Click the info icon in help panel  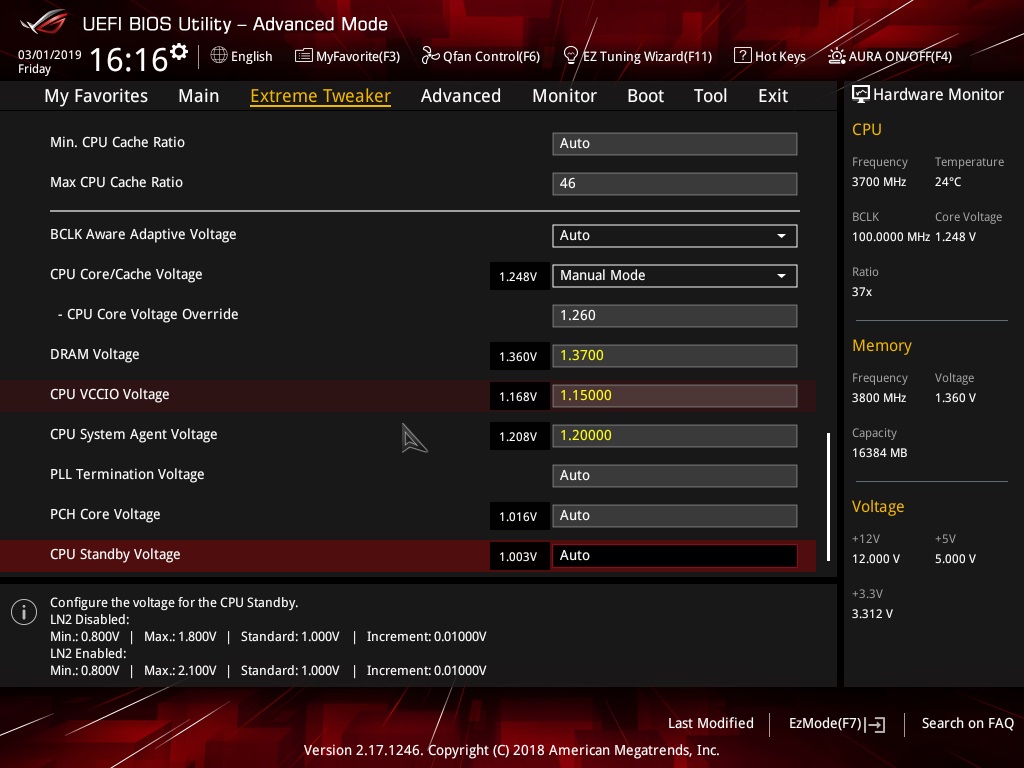coord(24,612)
